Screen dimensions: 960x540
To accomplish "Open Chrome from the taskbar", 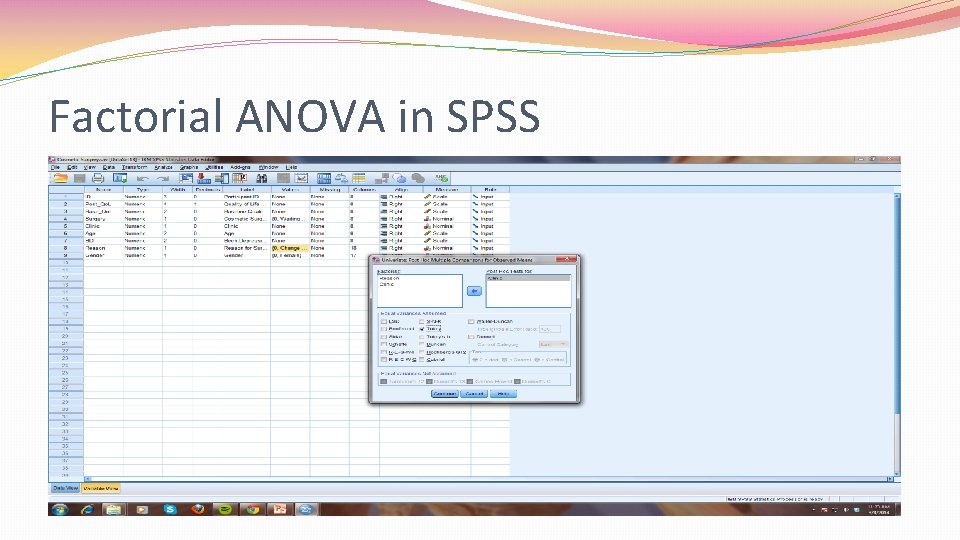I will pyautogui.click(x=252, y=509).
